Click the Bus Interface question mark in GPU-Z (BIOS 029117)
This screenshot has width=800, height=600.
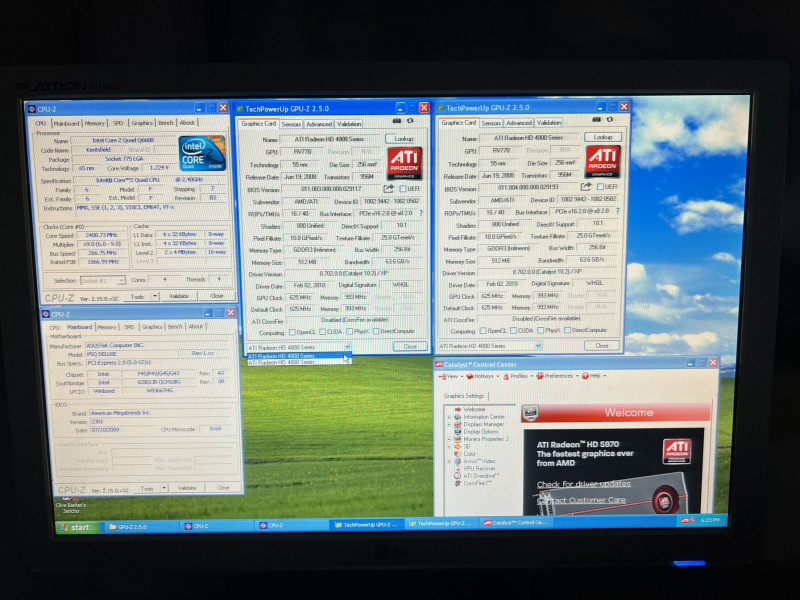point(421,213)
